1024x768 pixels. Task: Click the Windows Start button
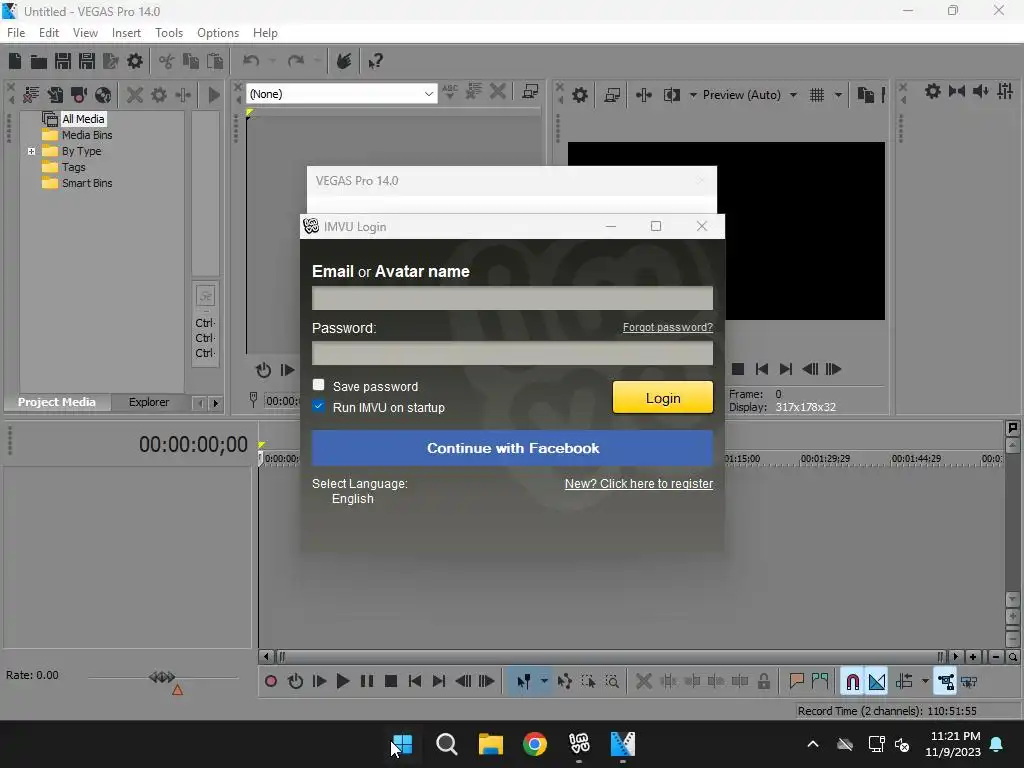pyautogui.click(x=402, y=744)
